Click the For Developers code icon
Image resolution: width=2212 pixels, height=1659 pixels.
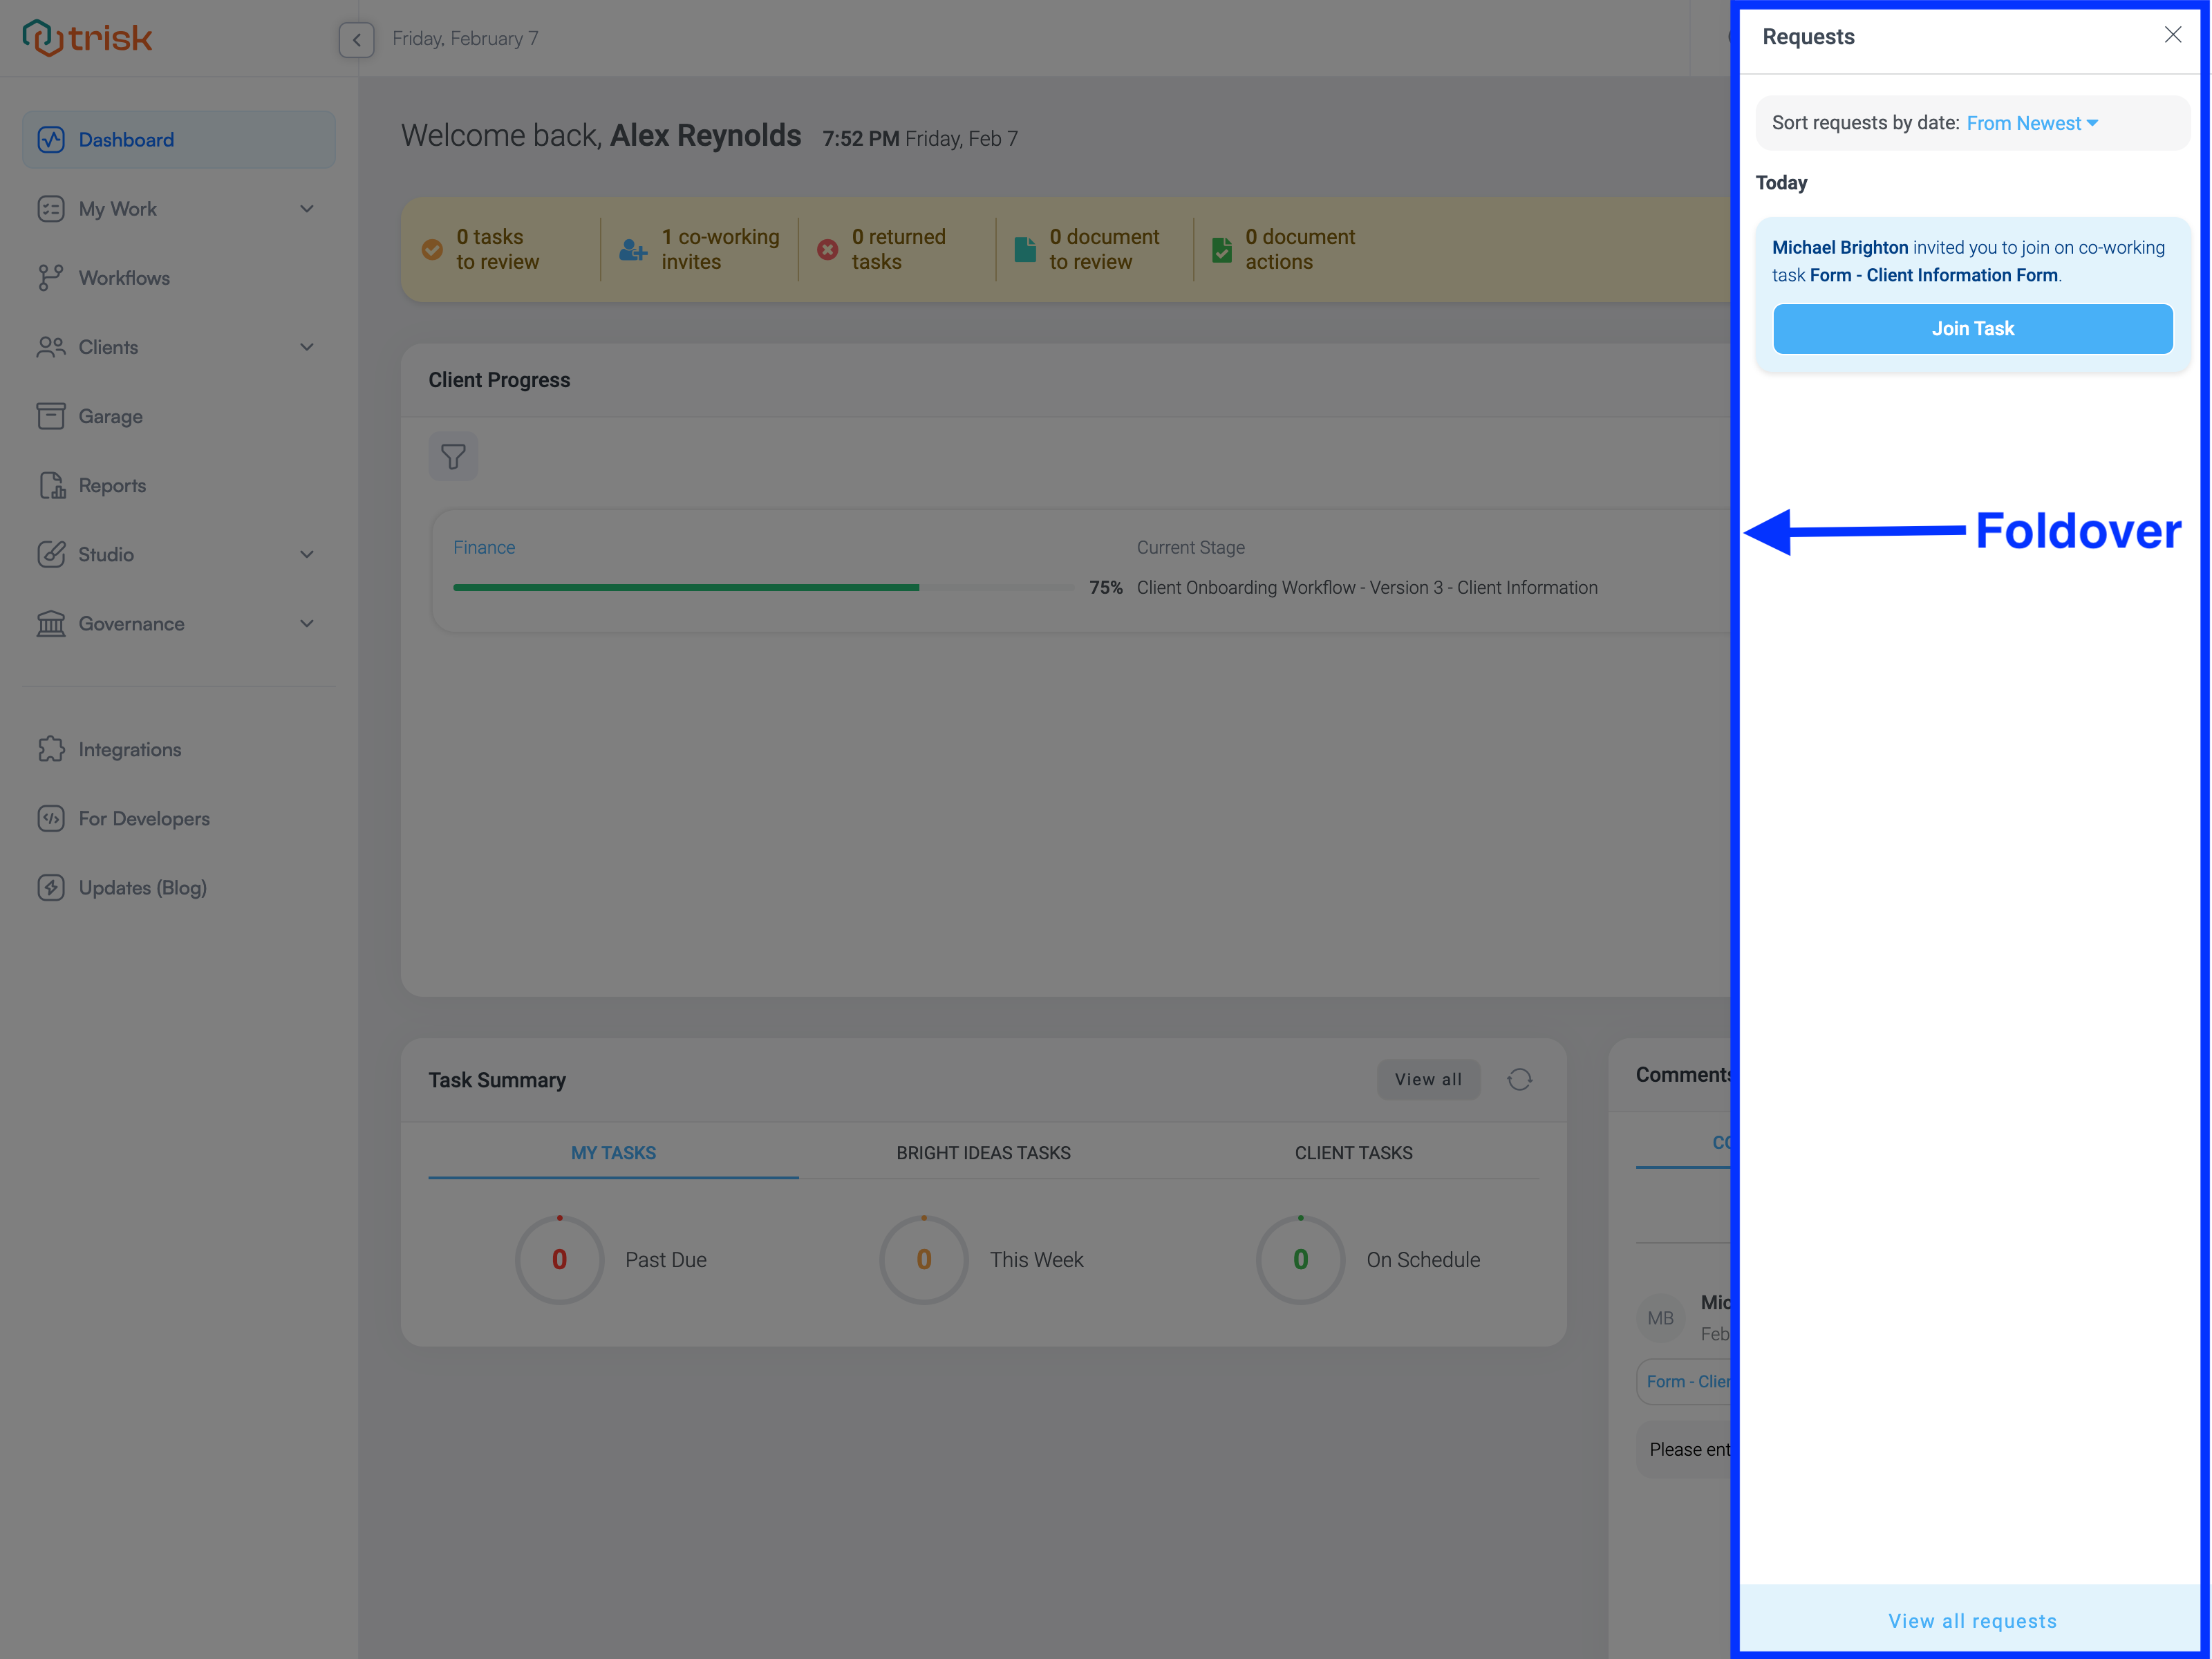[x=51, y=818]
